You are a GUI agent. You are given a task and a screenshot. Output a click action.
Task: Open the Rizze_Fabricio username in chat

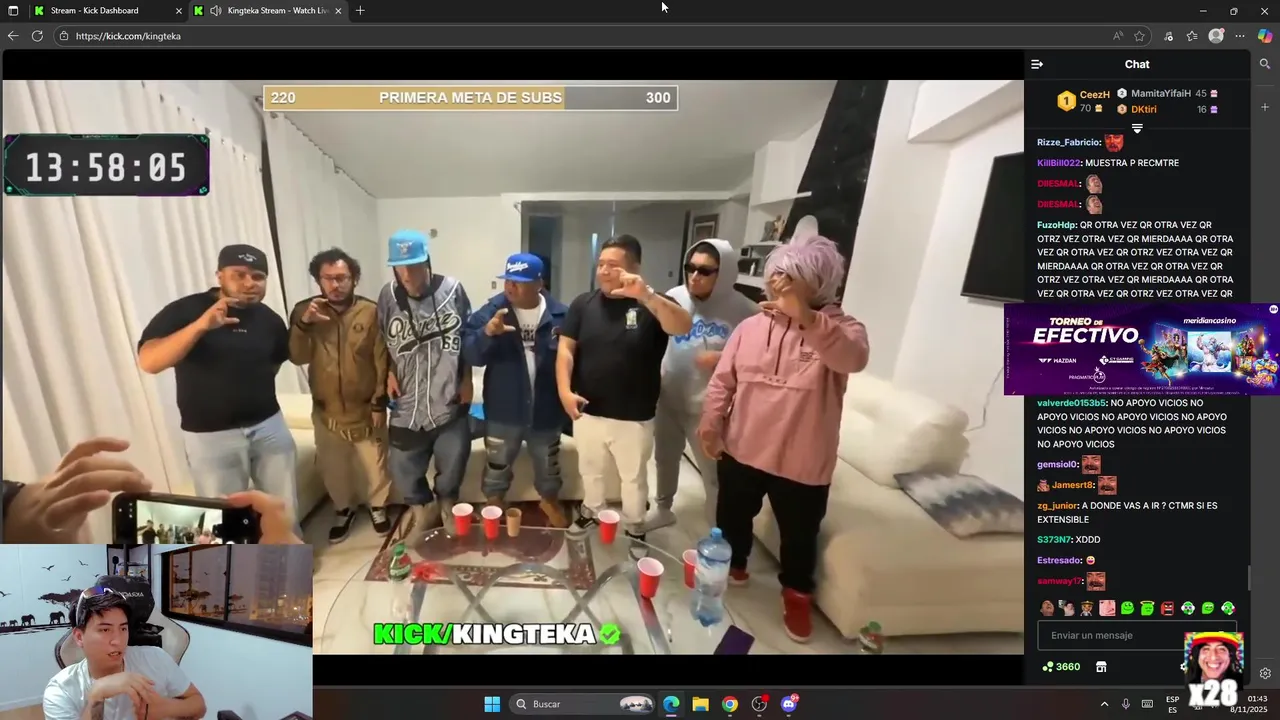1069,142
